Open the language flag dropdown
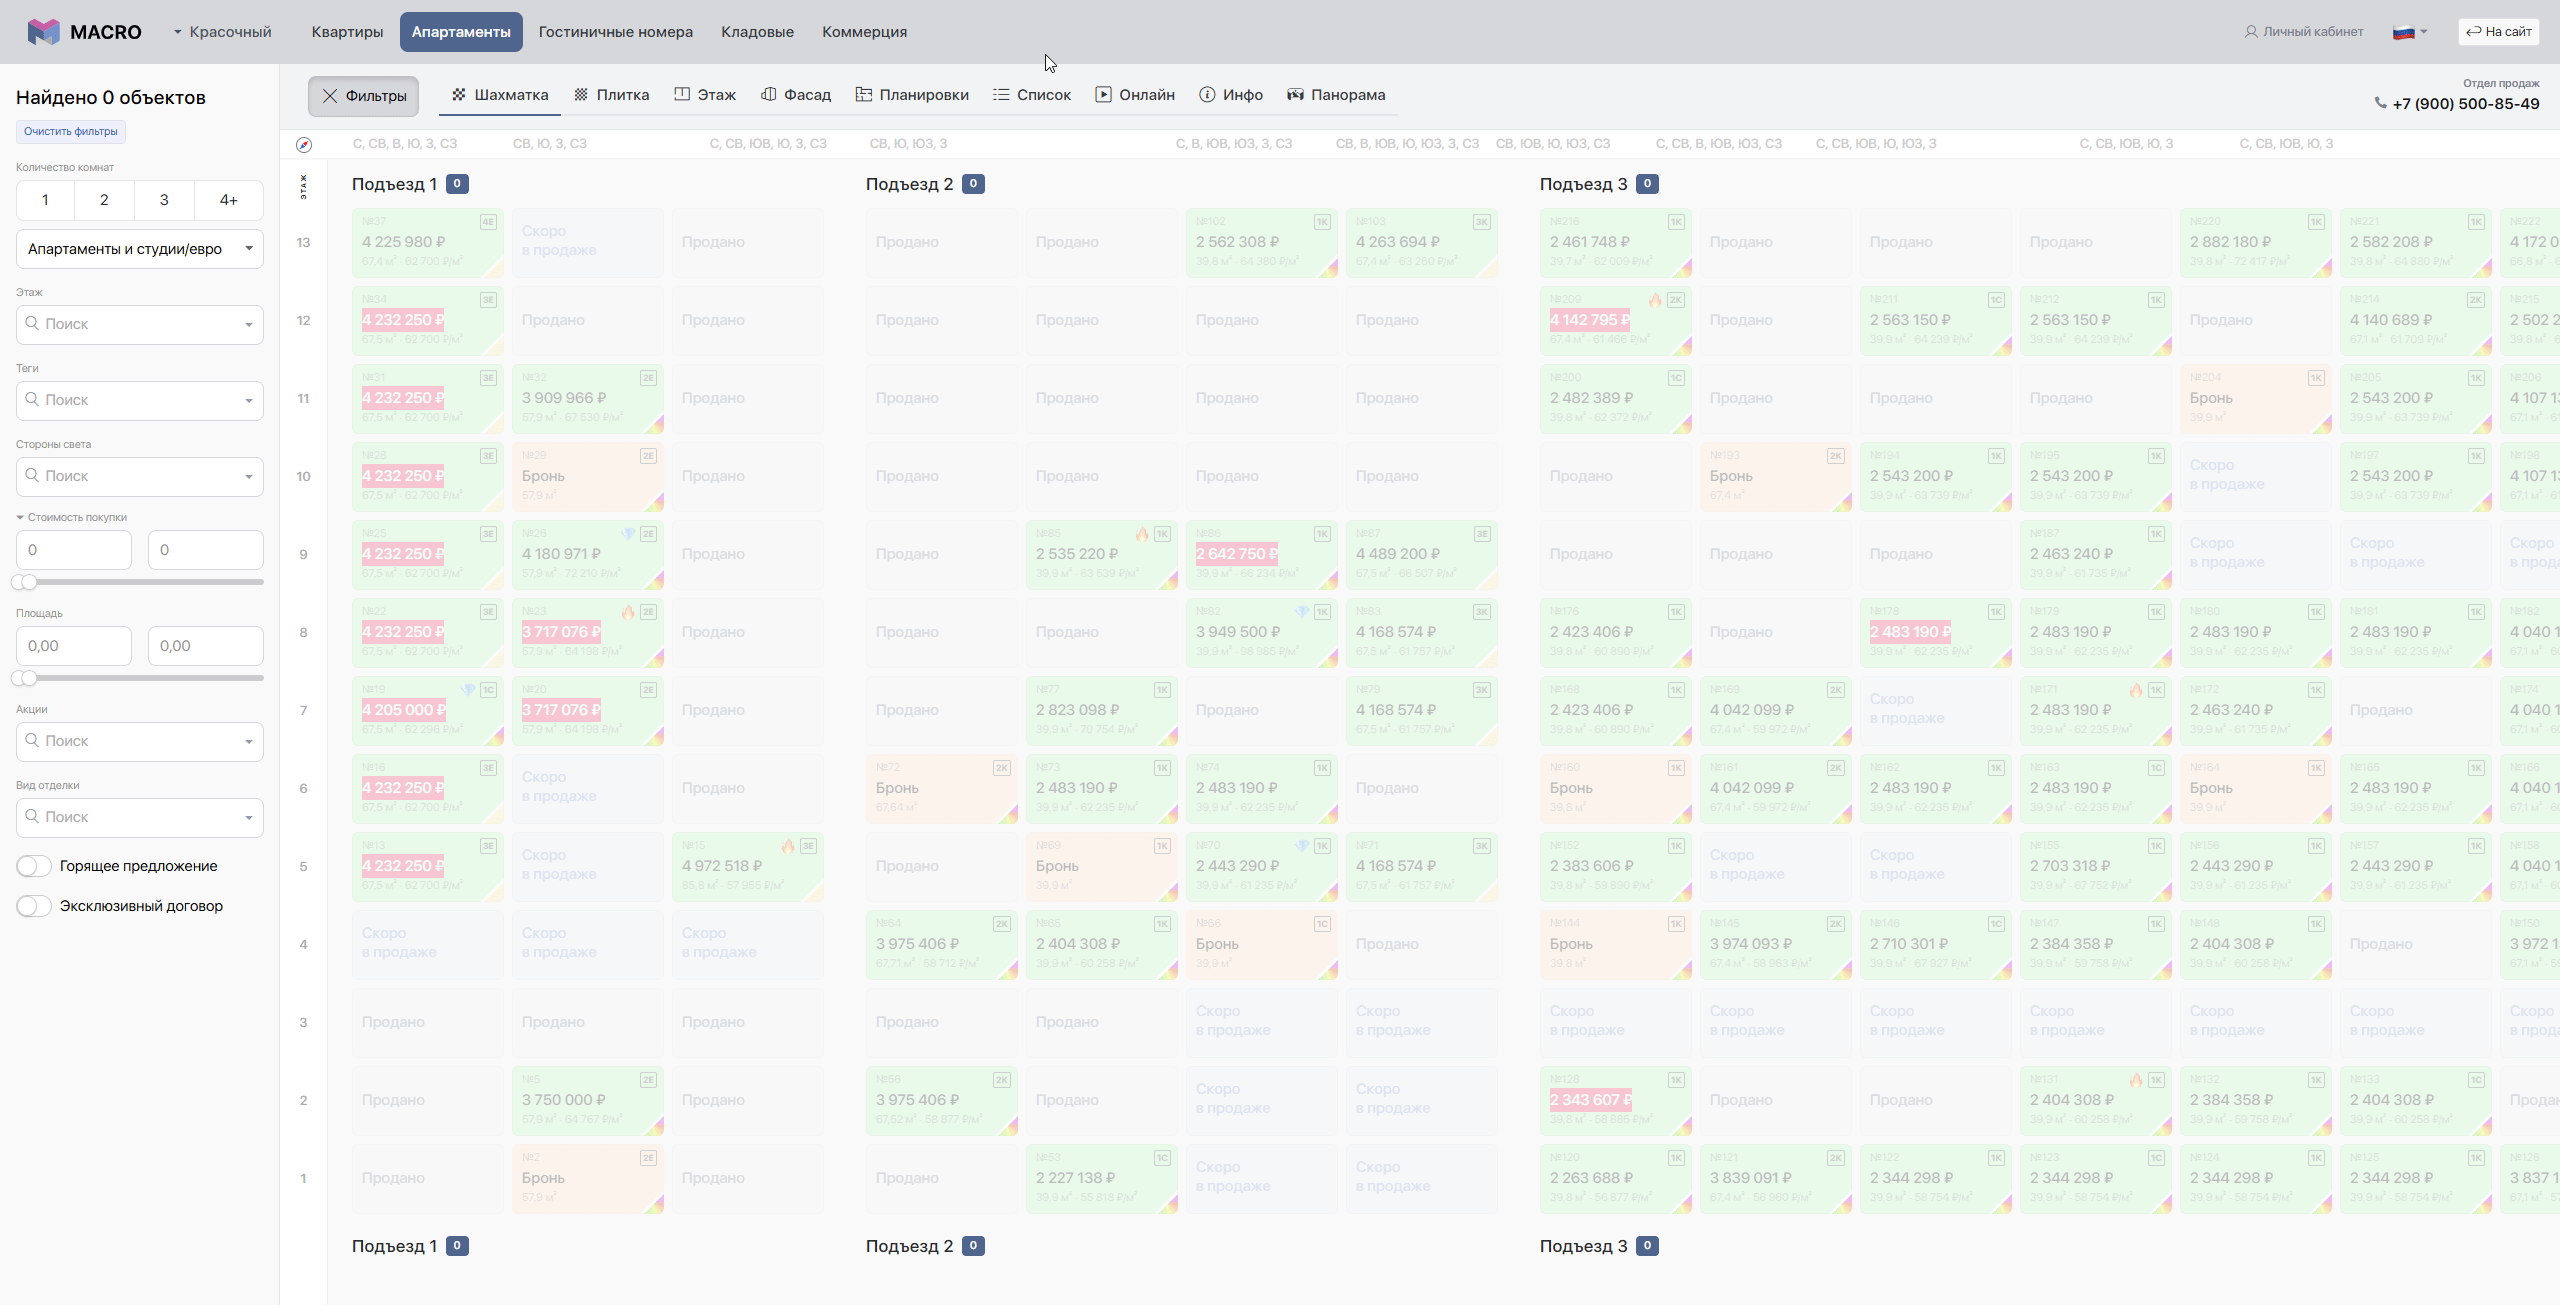The image size is (2560, 1305). 2410,32
